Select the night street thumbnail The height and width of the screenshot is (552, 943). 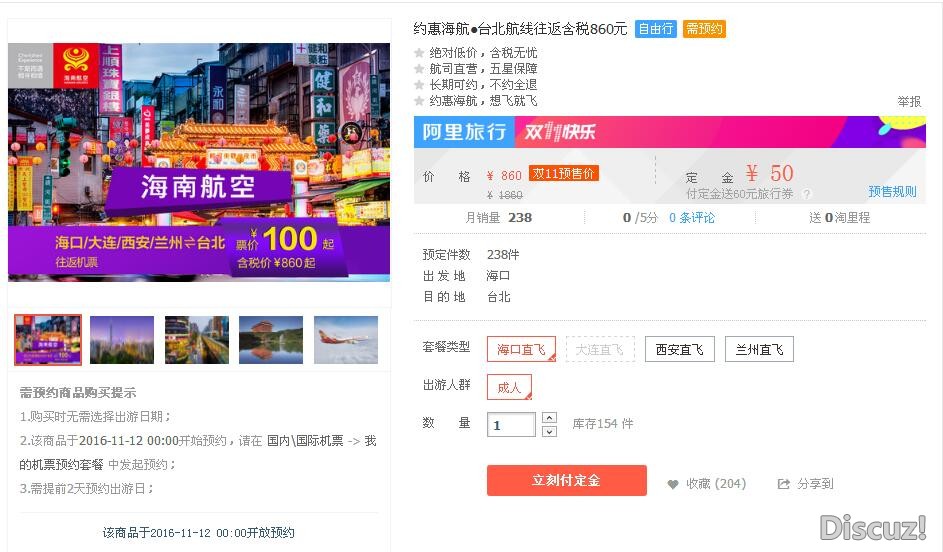coord(197,340)
